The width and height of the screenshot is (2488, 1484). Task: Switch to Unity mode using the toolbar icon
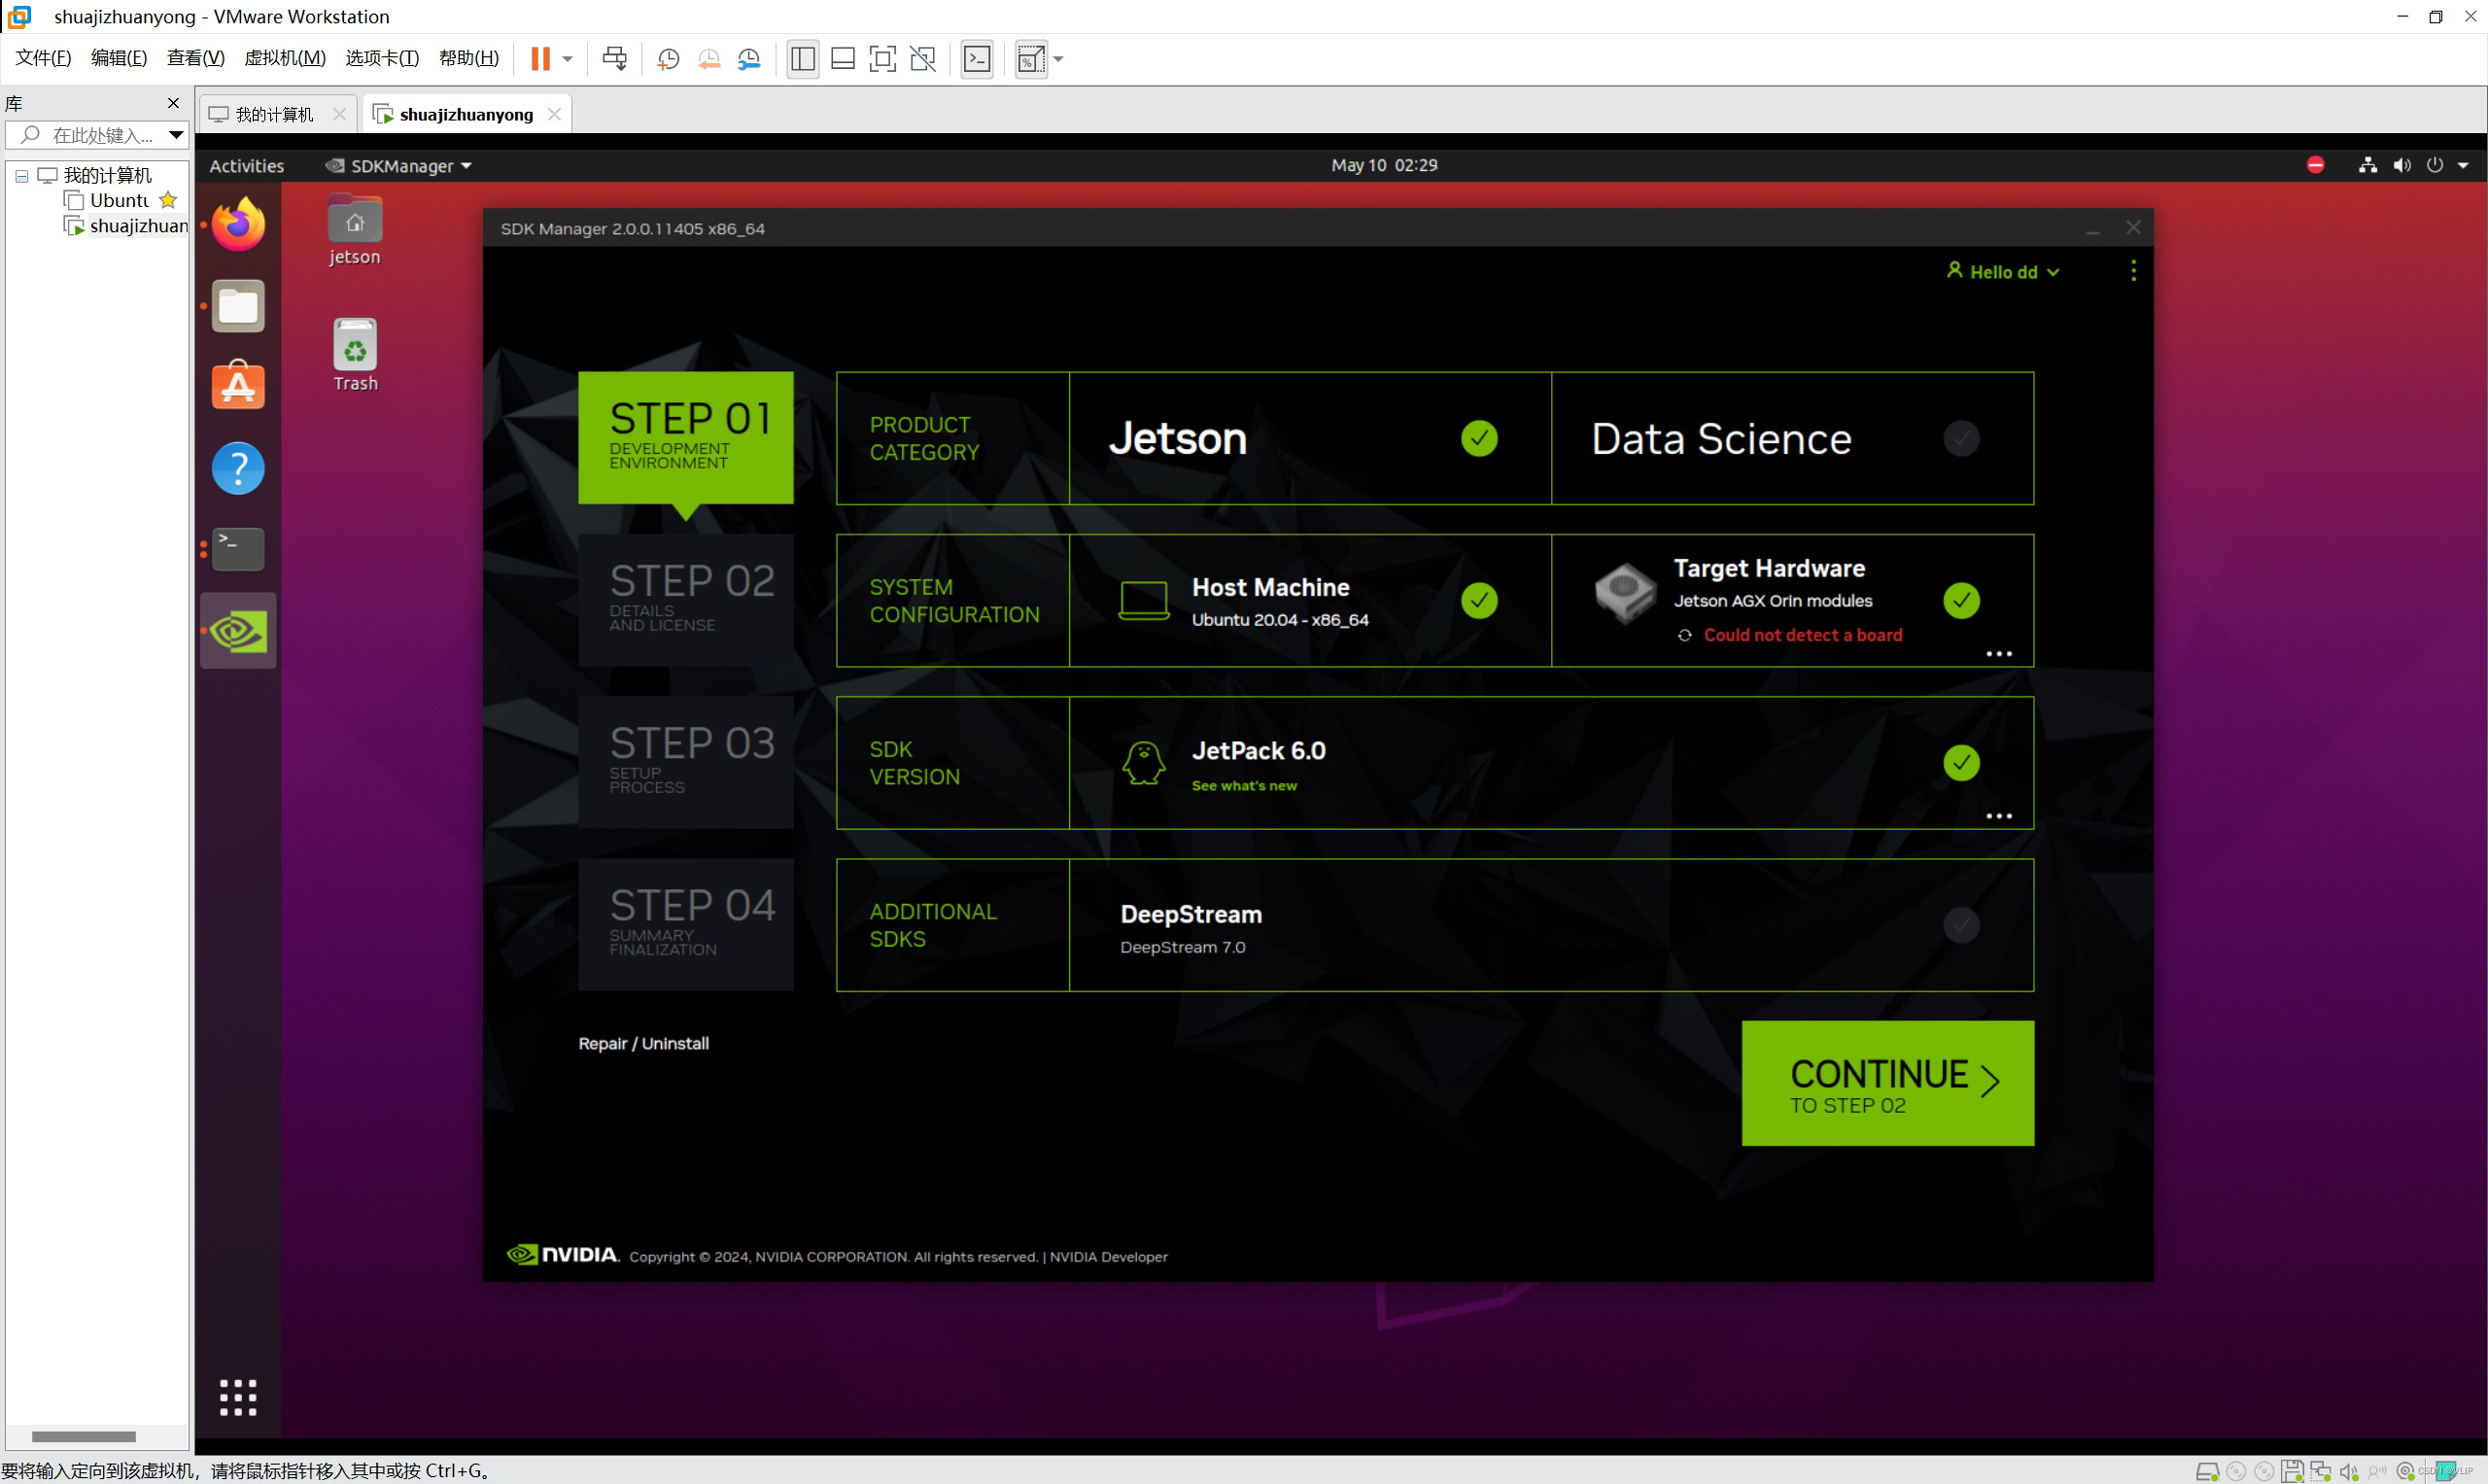(922, 58)
